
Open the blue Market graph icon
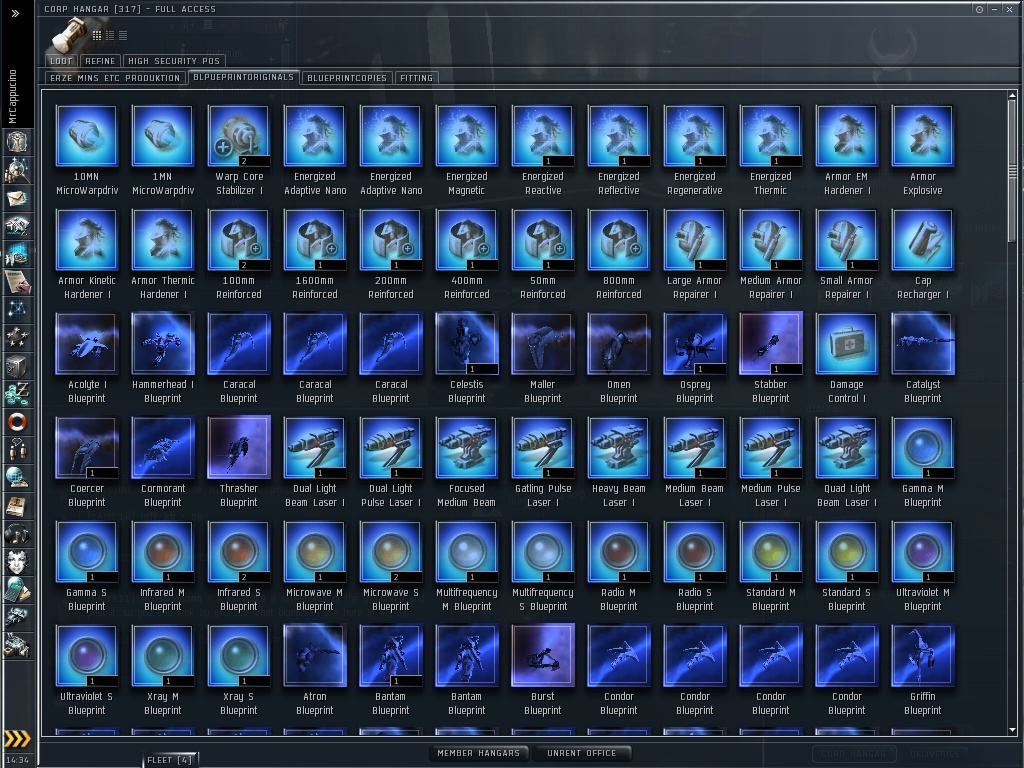click(x=16, y=255)
